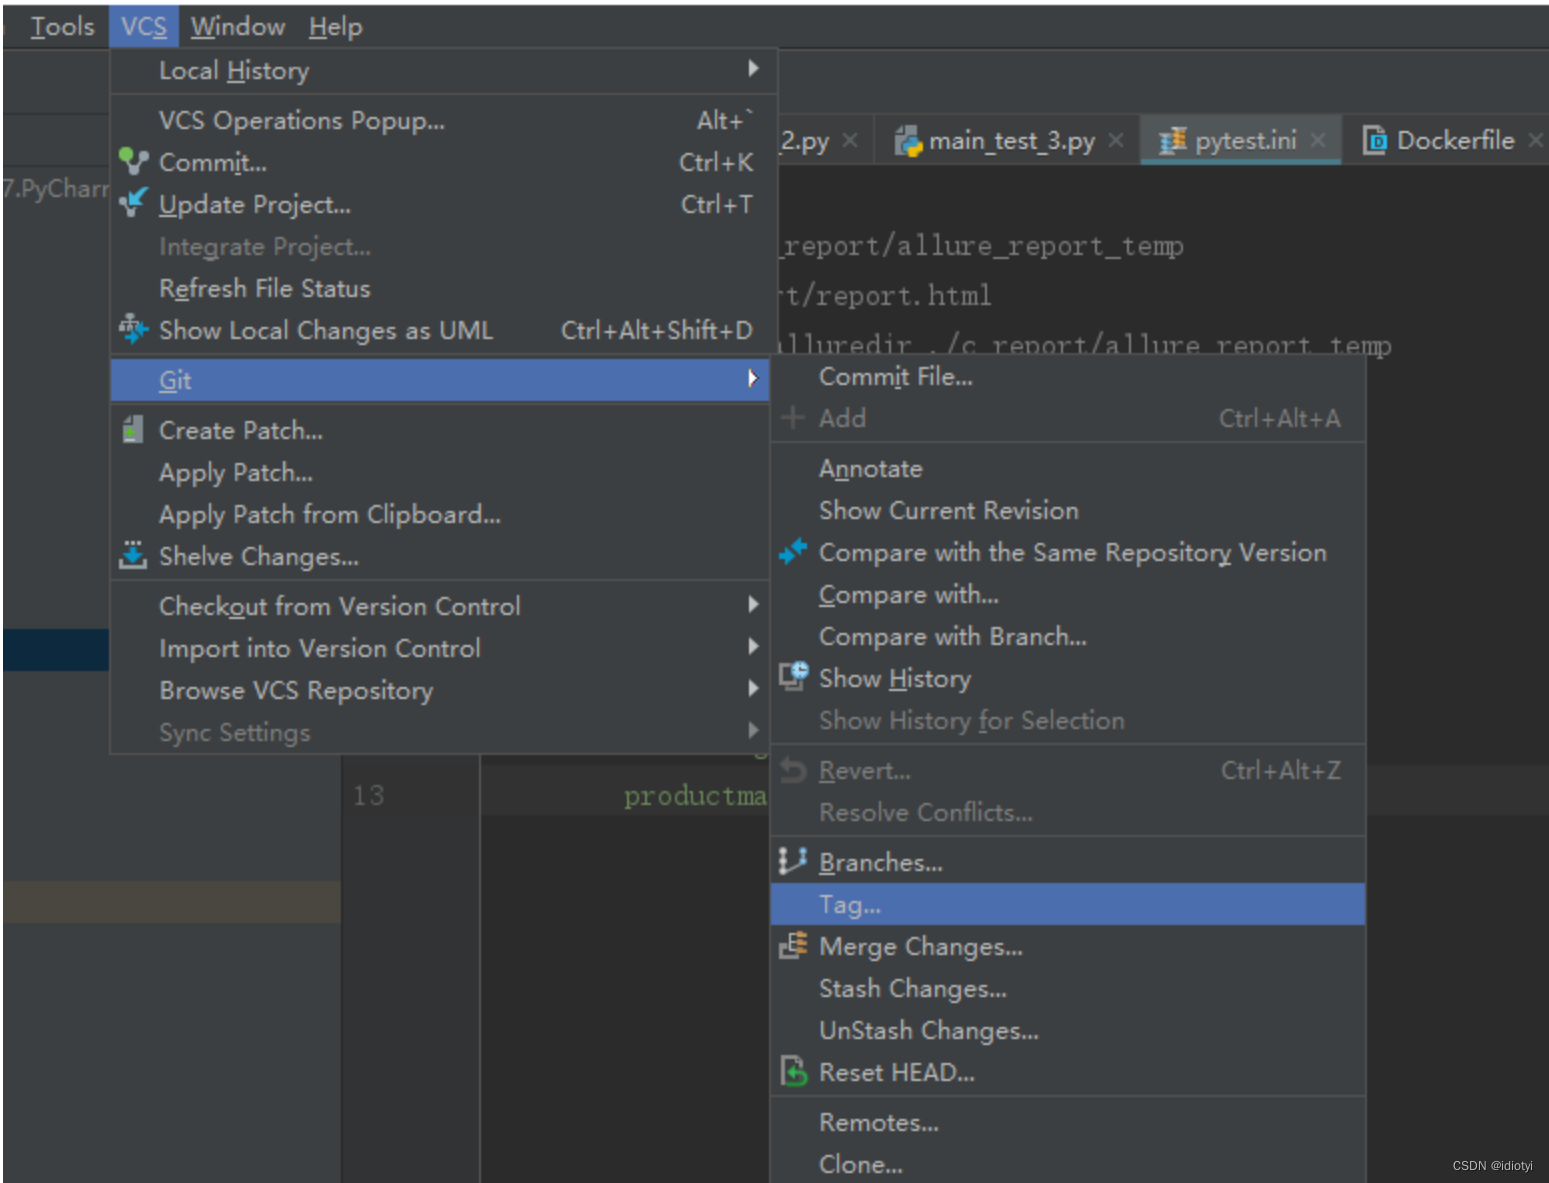The image size is (1549, 1183).
Task: Click the t/report.html code line
Action: click(887, 295)
